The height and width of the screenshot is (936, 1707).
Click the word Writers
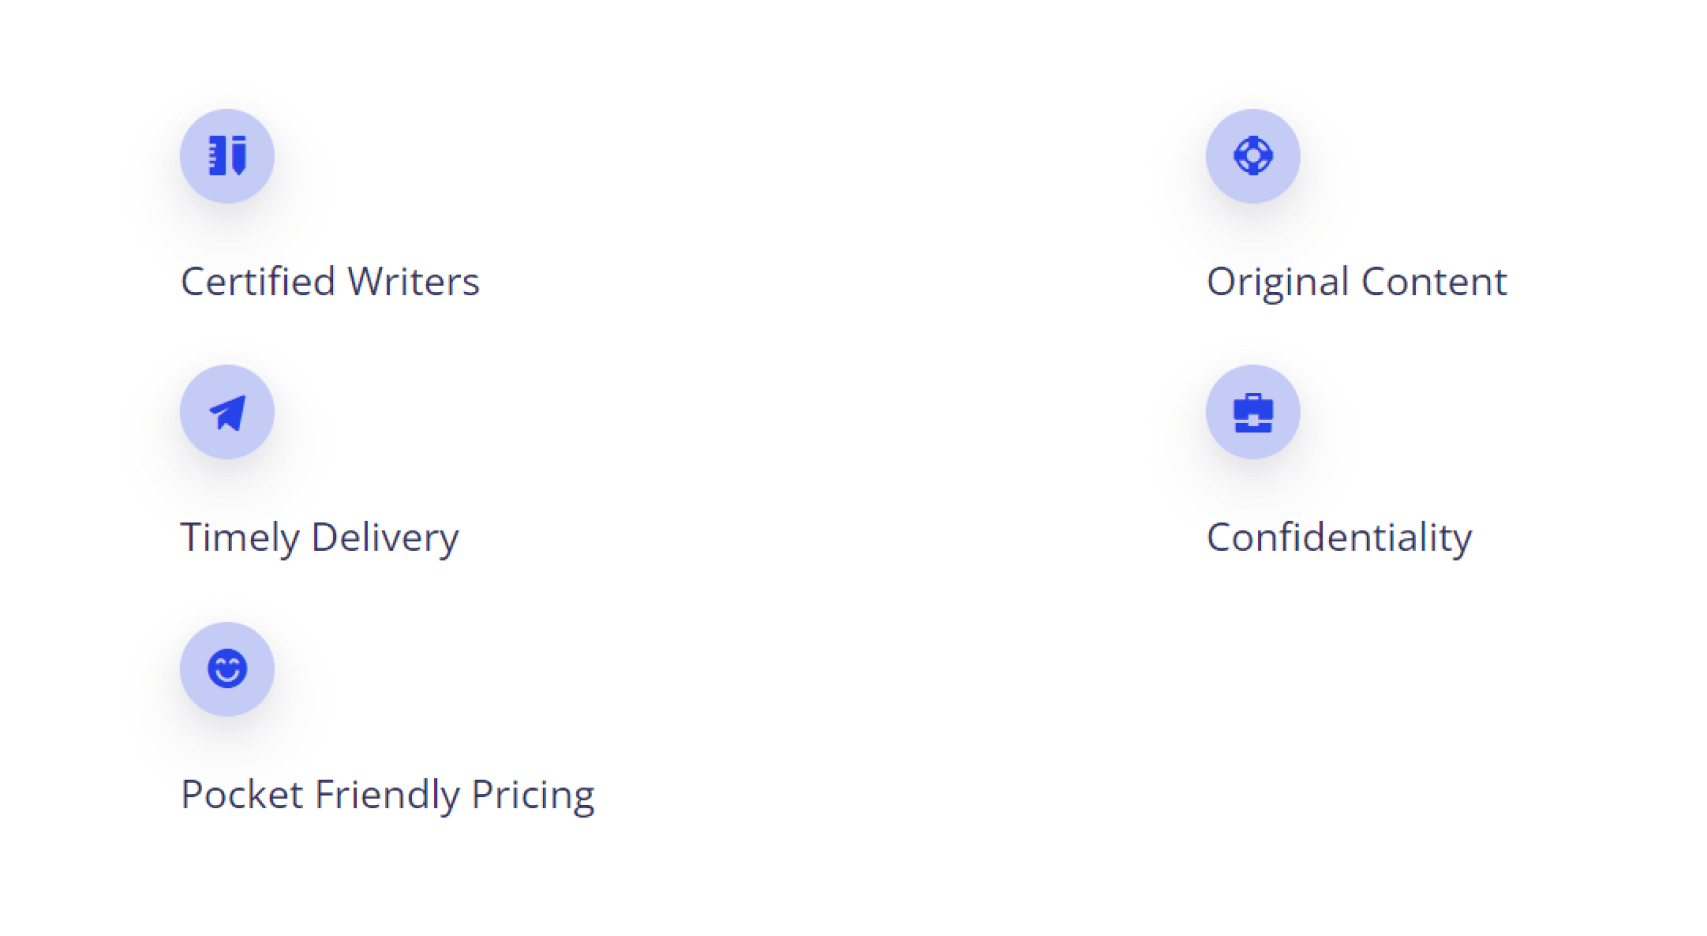[x=414, y=282]
